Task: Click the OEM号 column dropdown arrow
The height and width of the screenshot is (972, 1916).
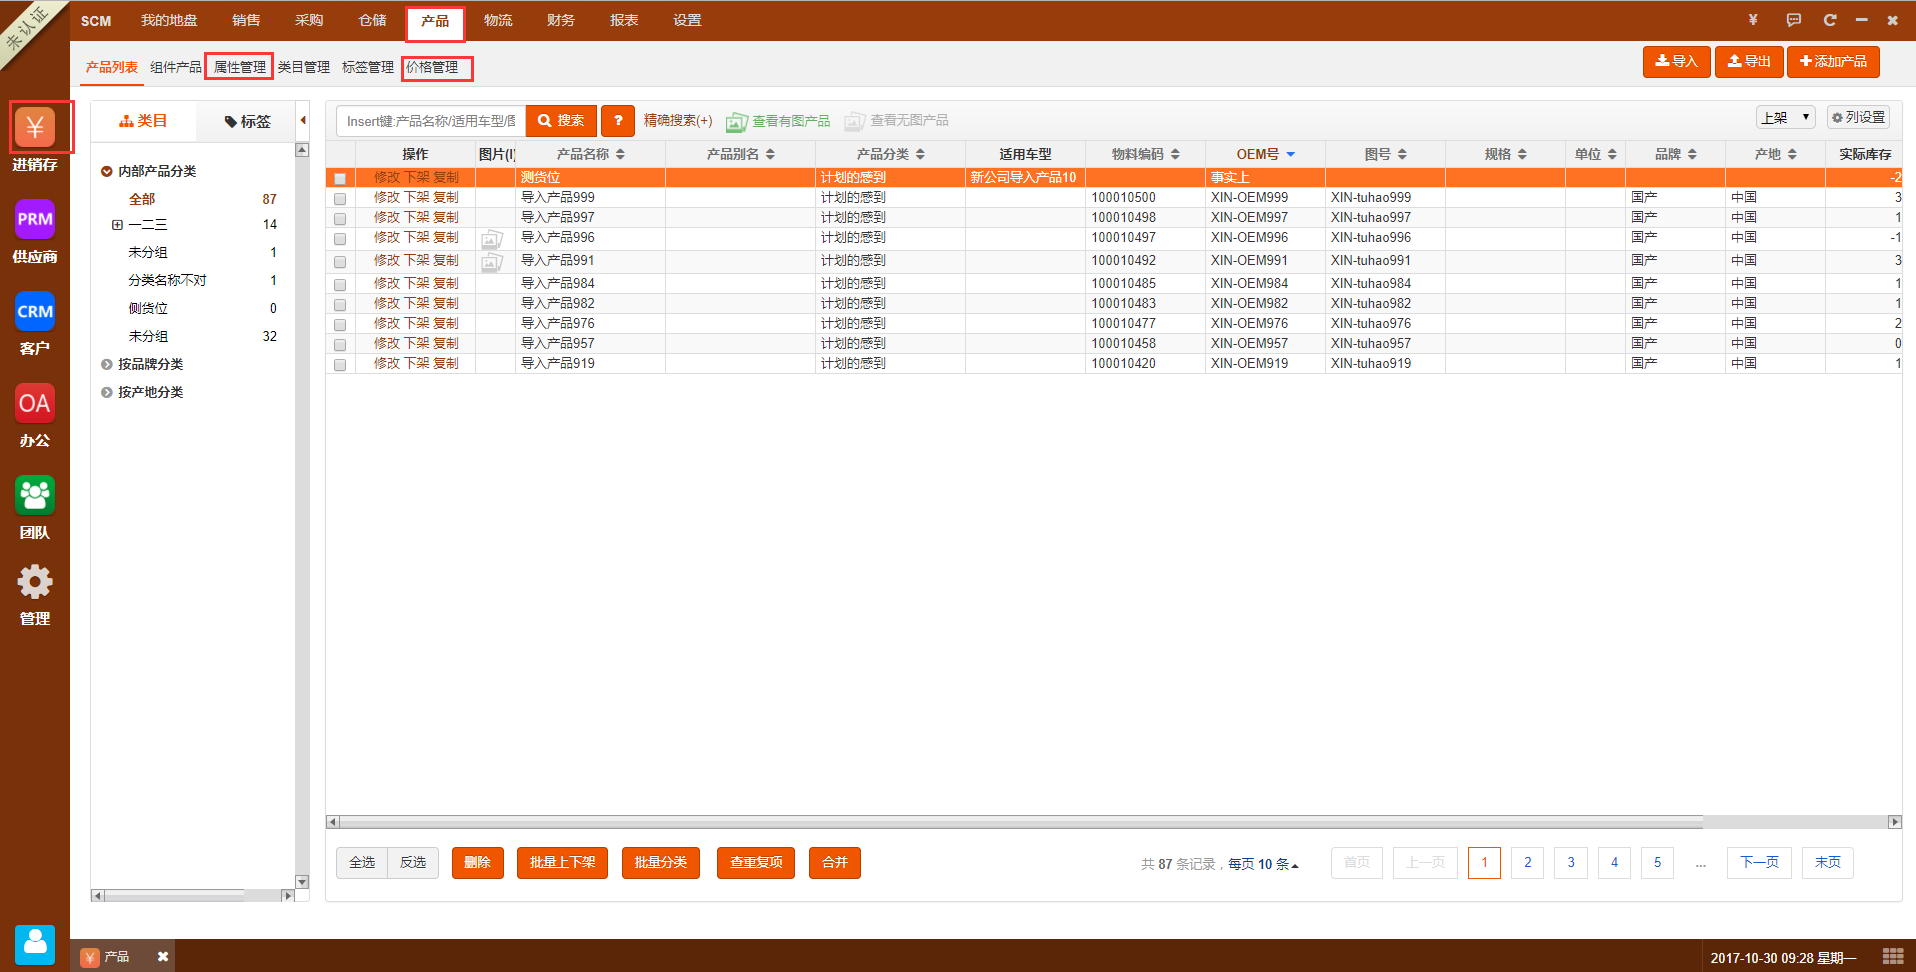Action: click(1291, 154)
